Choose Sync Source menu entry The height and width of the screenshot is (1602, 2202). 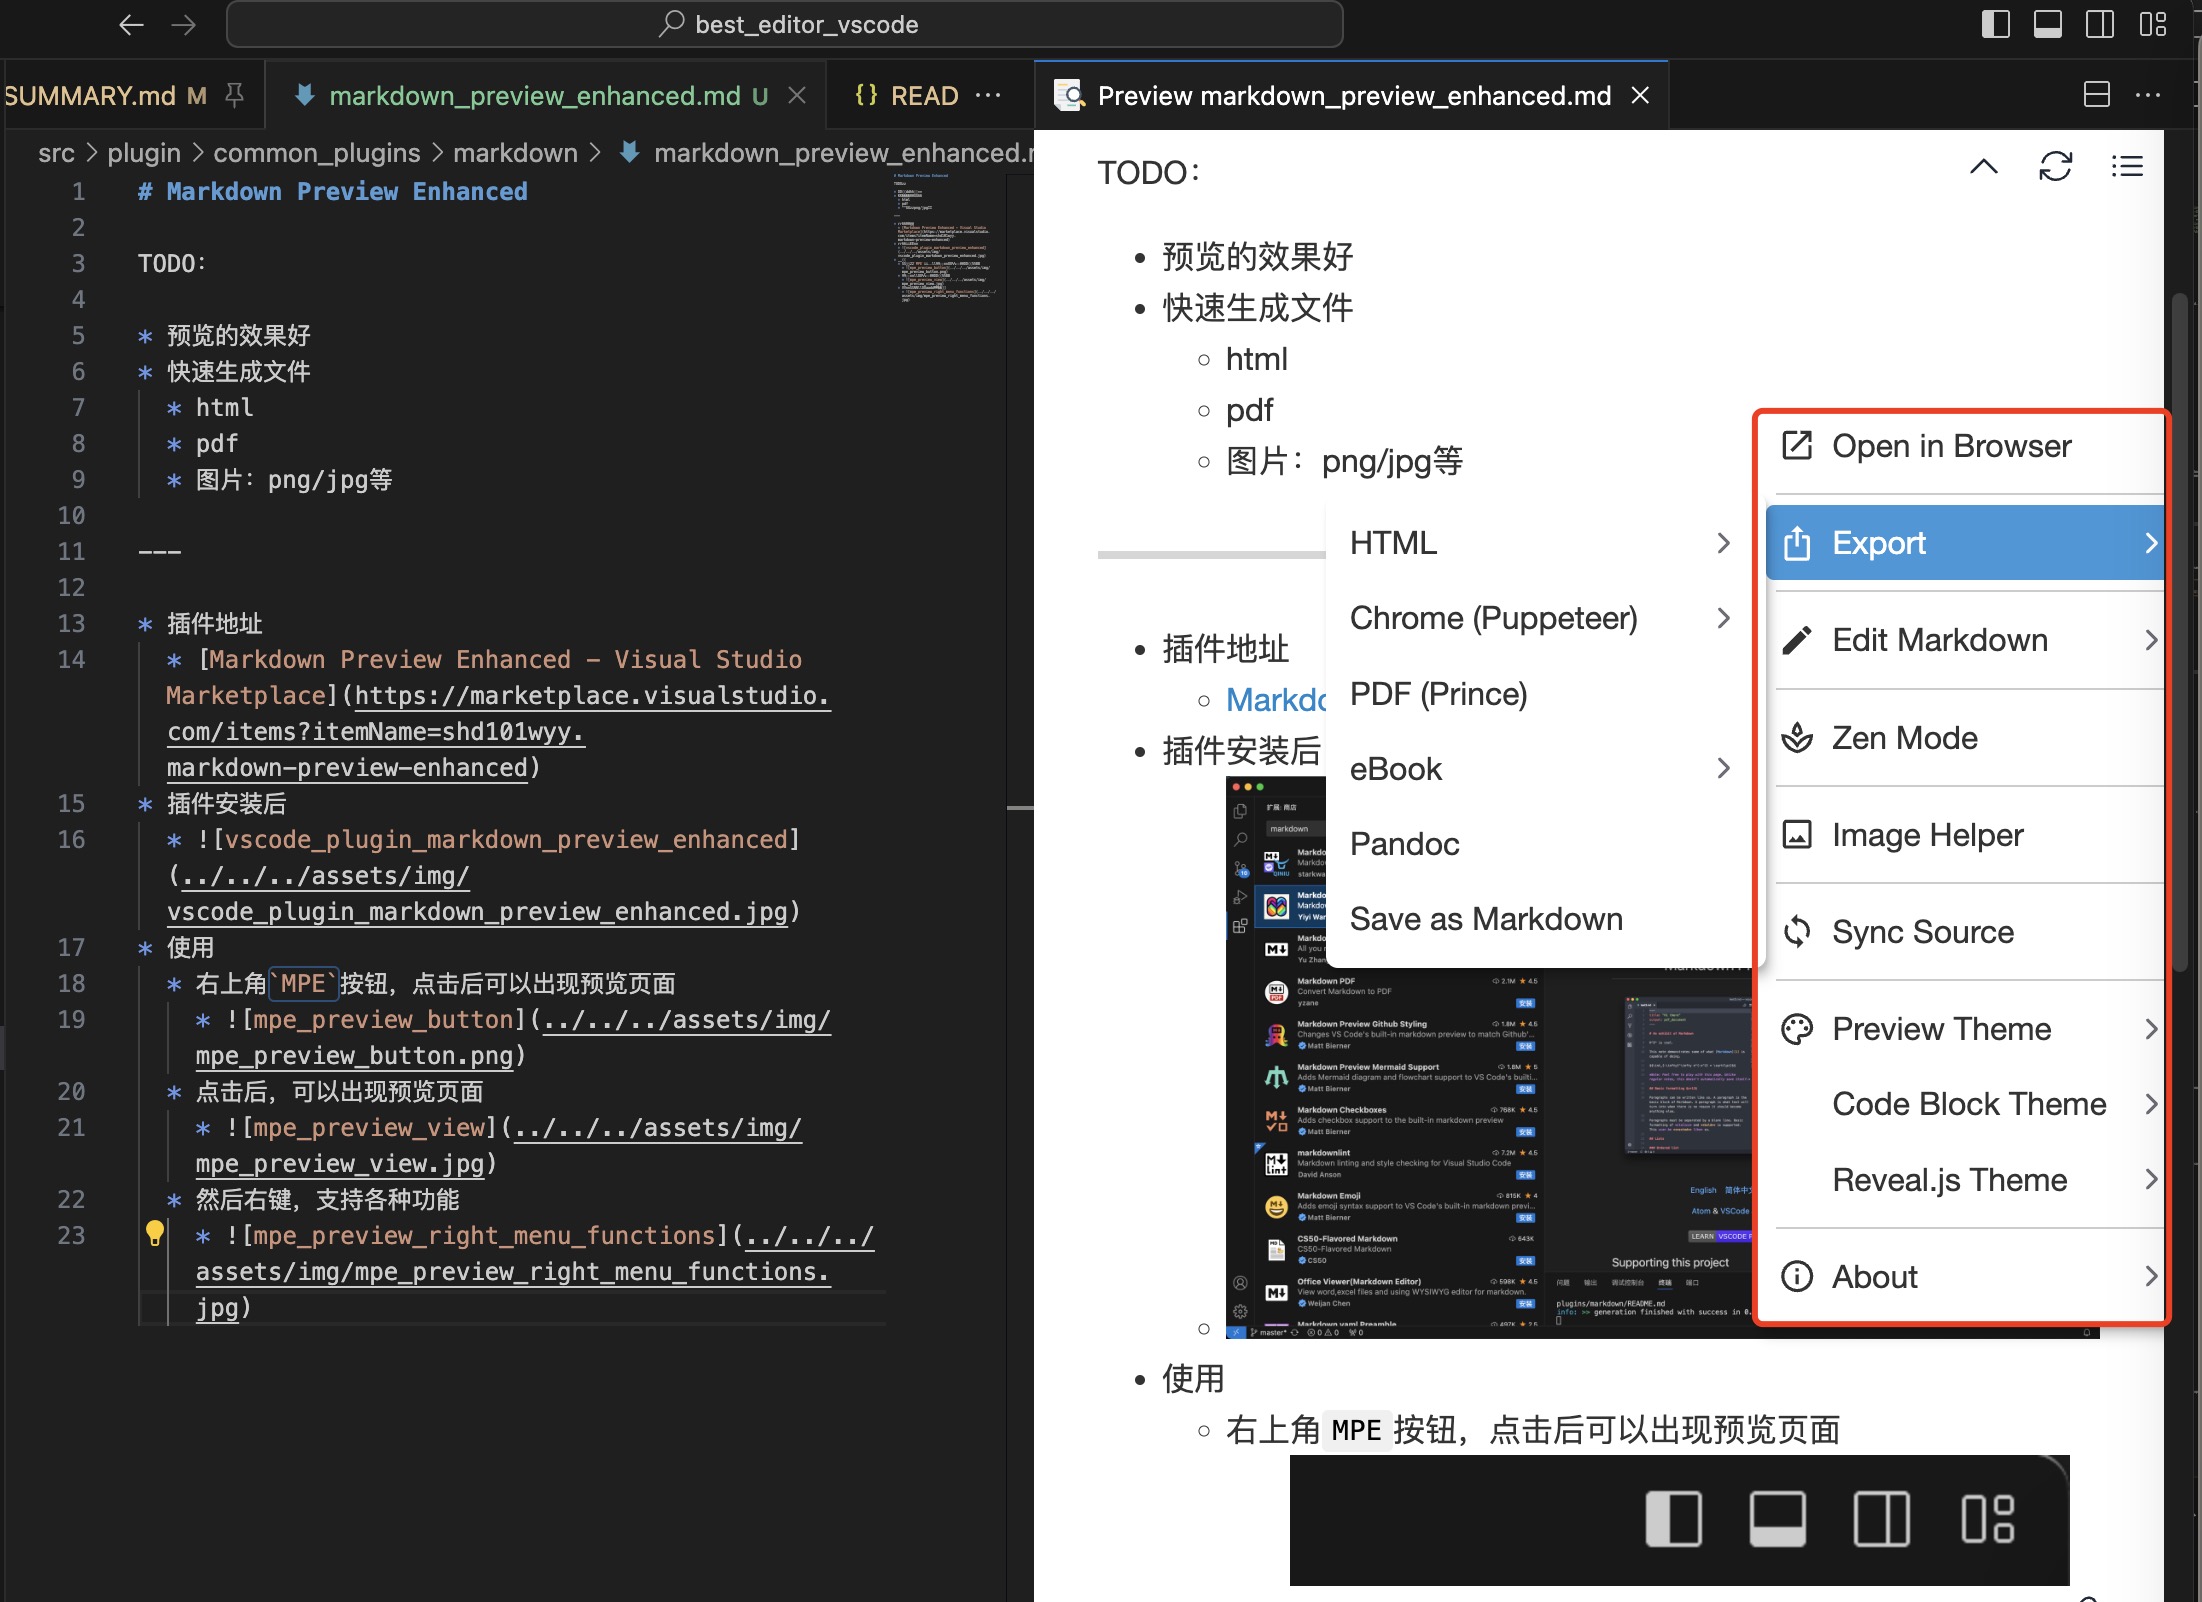coord(1967,932)
